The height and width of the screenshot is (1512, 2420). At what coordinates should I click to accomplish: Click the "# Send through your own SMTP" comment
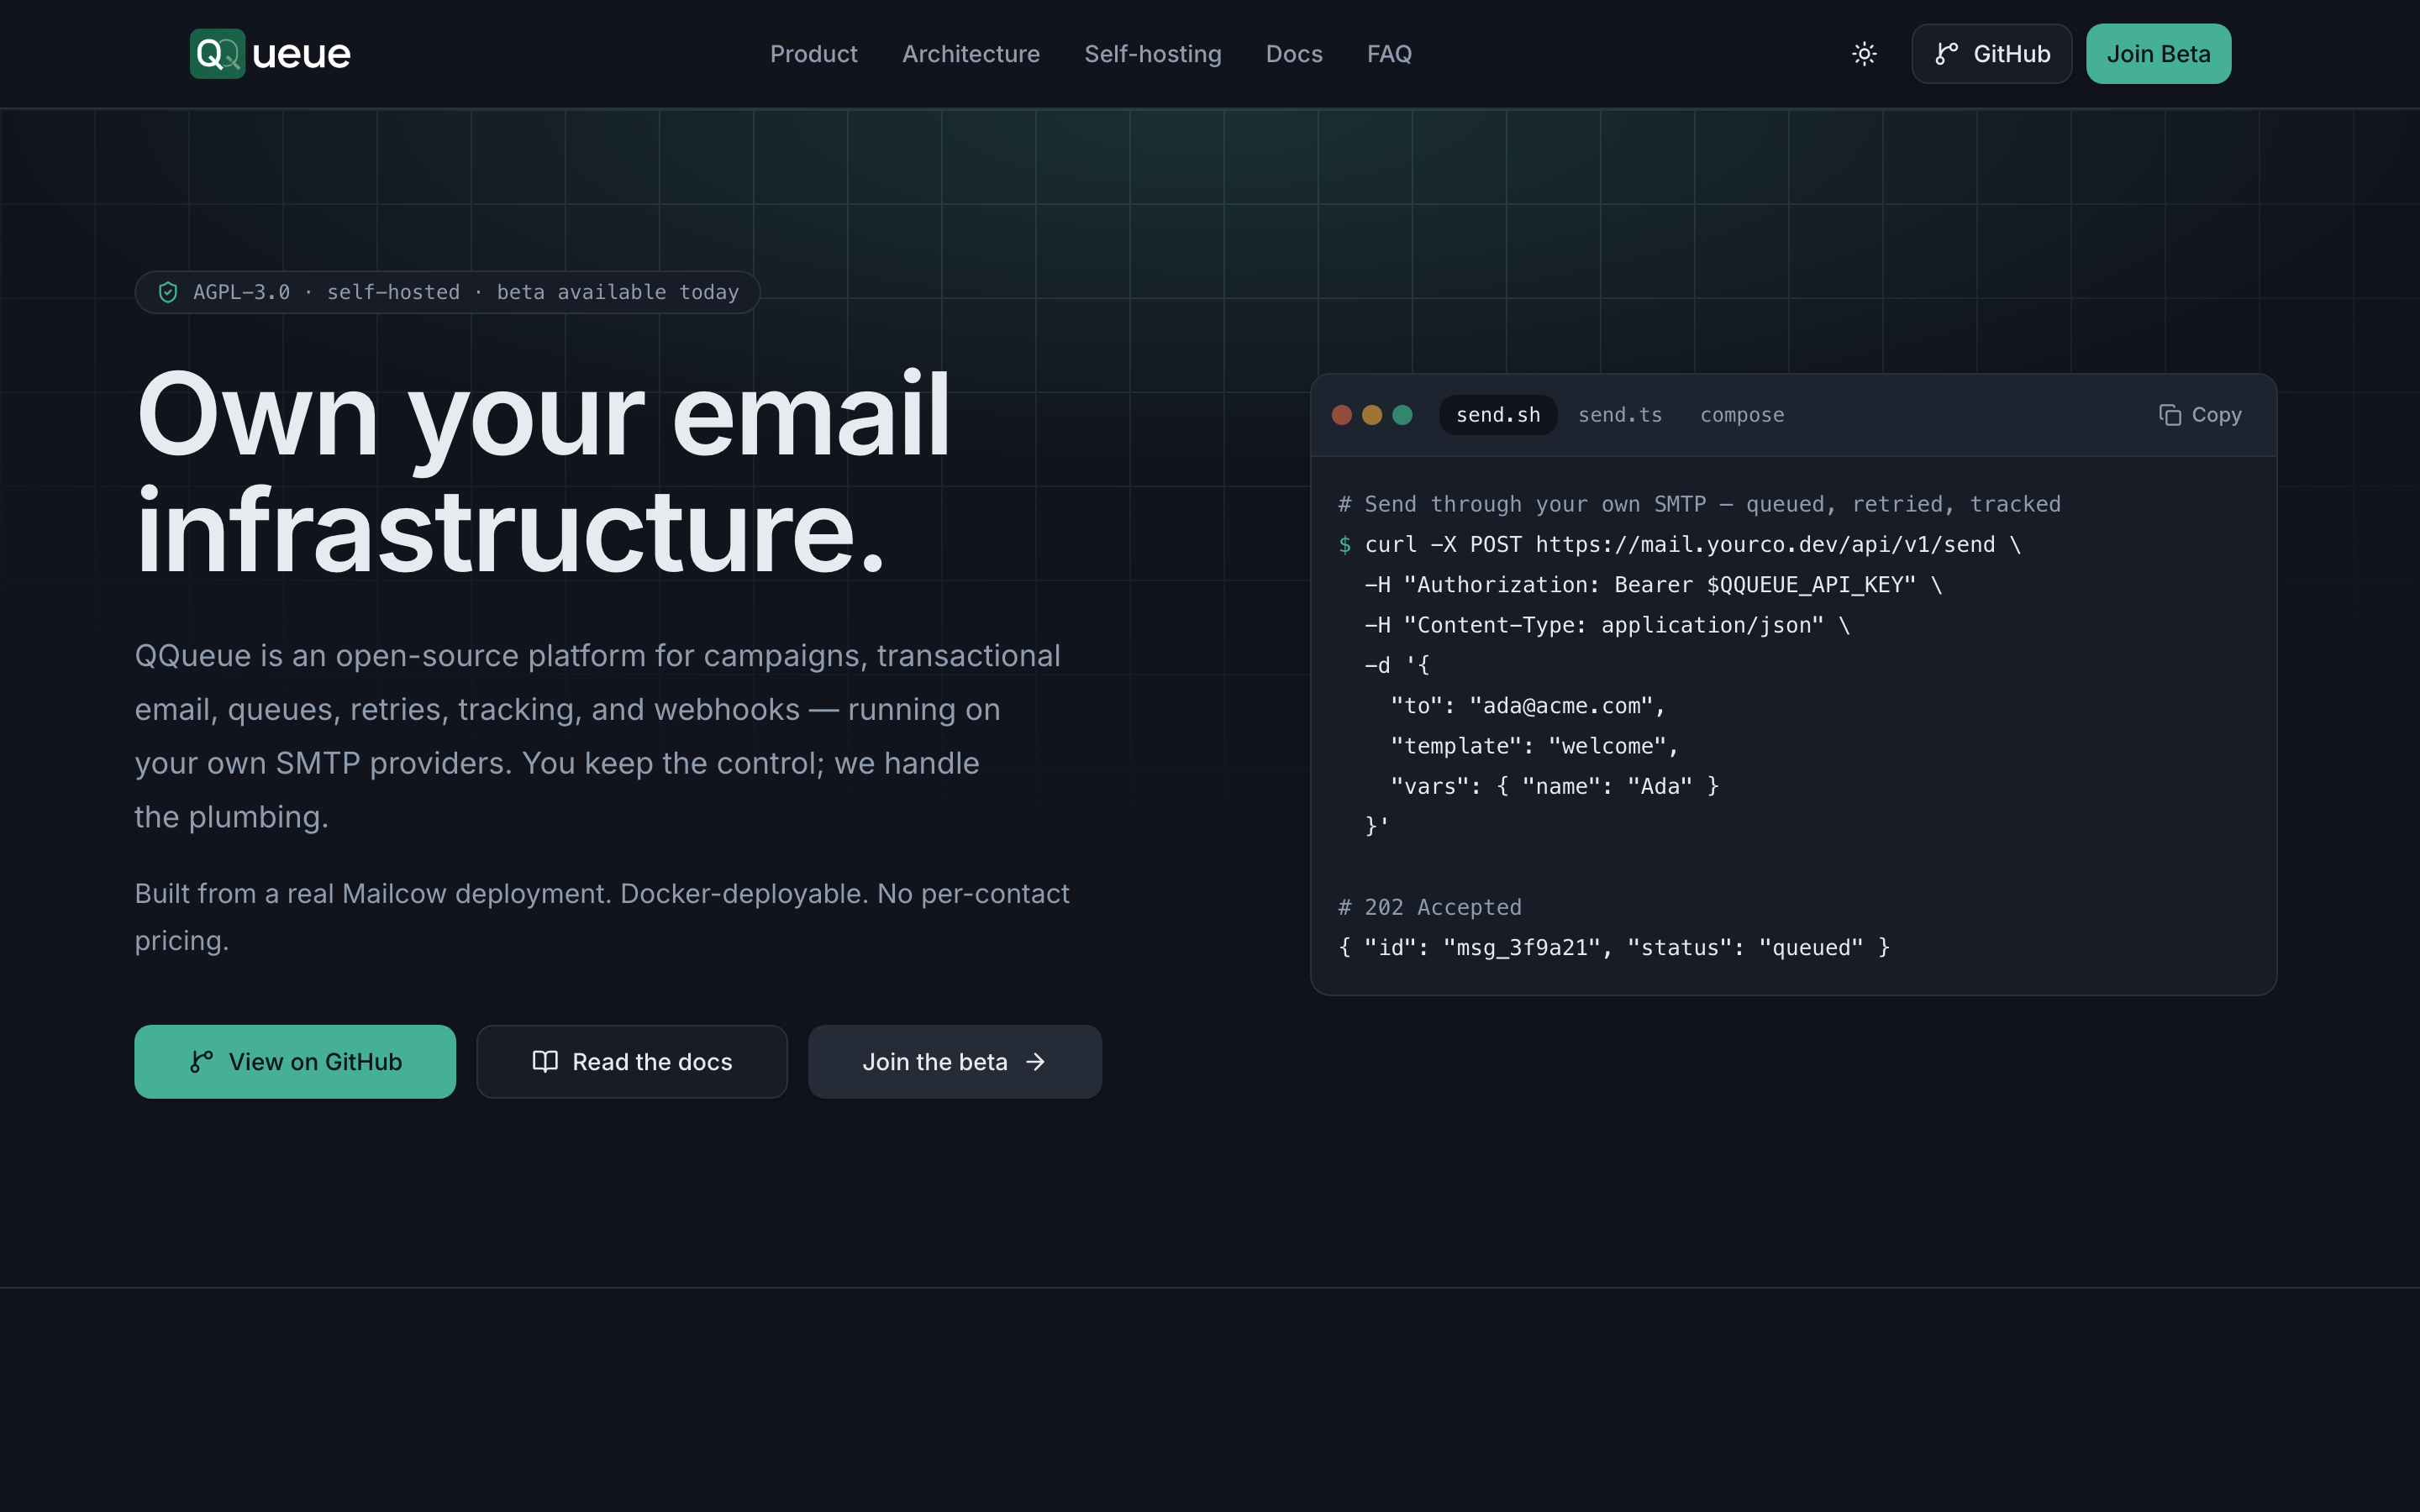(1699, 504)
